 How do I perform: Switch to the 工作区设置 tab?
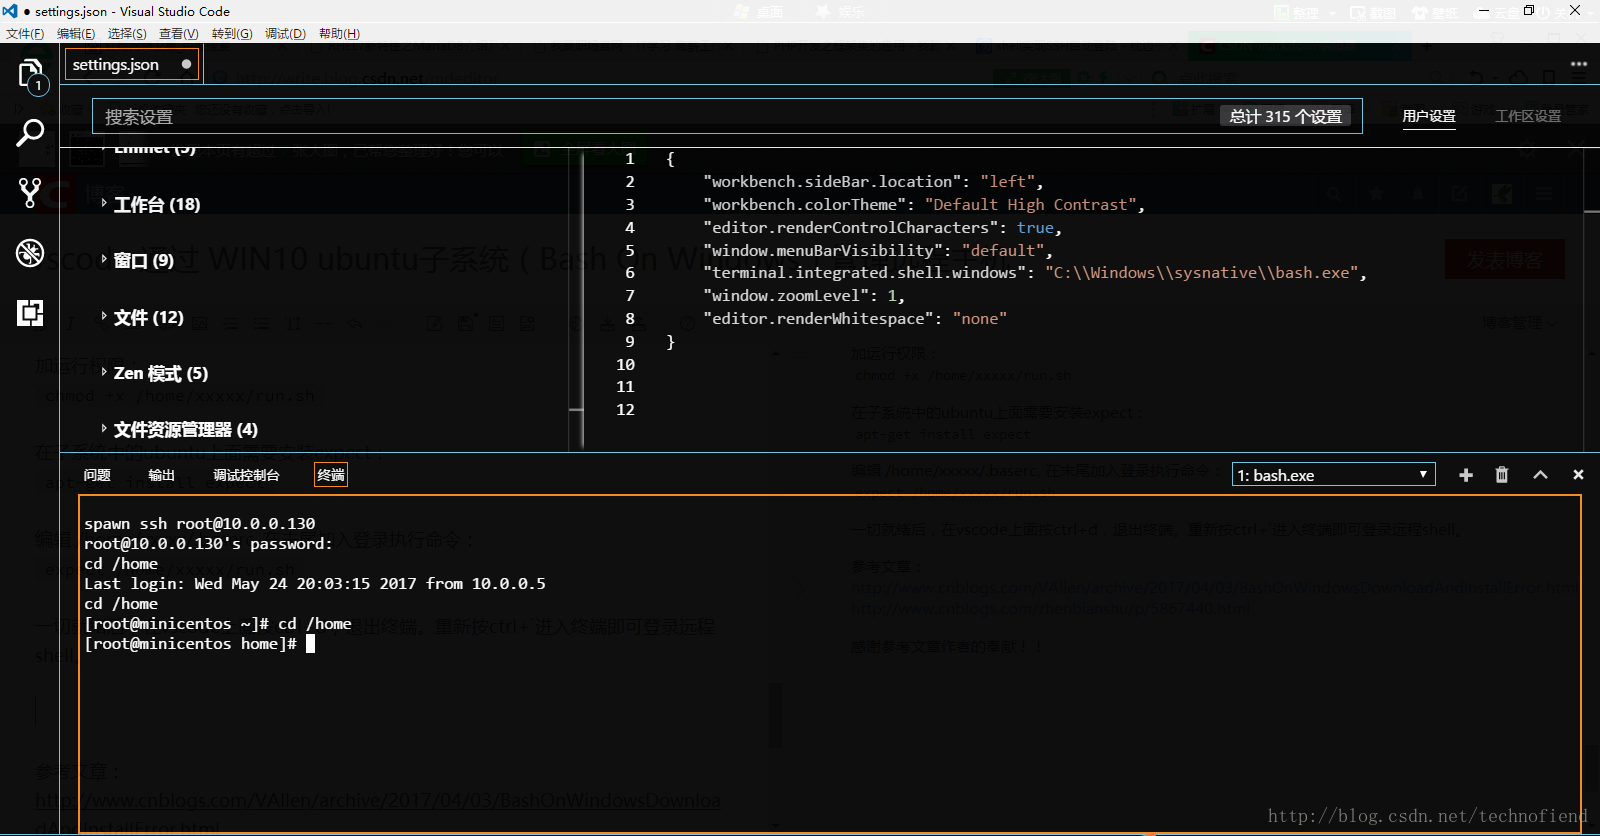click(x=1527, y=116)
